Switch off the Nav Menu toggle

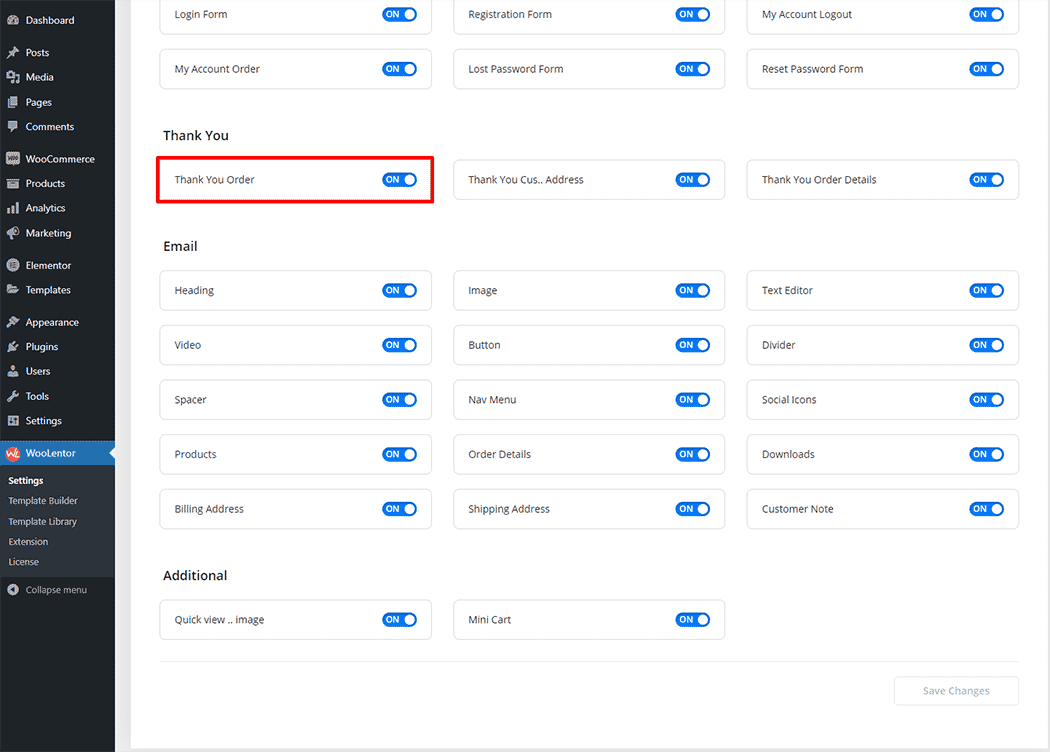pos(692,400)
